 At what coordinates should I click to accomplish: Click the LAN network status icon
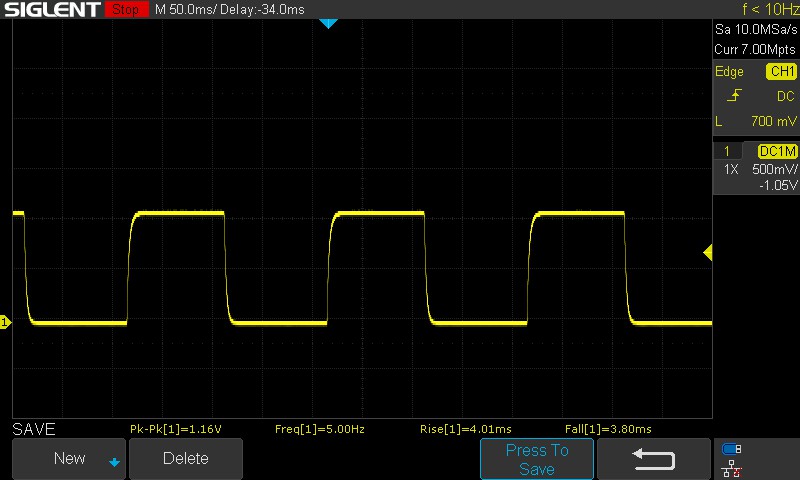pos(732,469)
